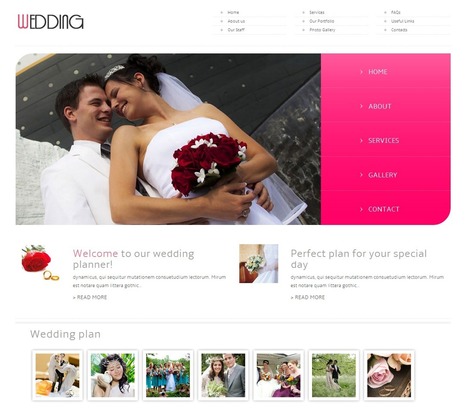Image resolution: width=467 pixels, height=411 pixels.
Task: Open the couple walking in meadow thumbnail
Action: [334, 375]
